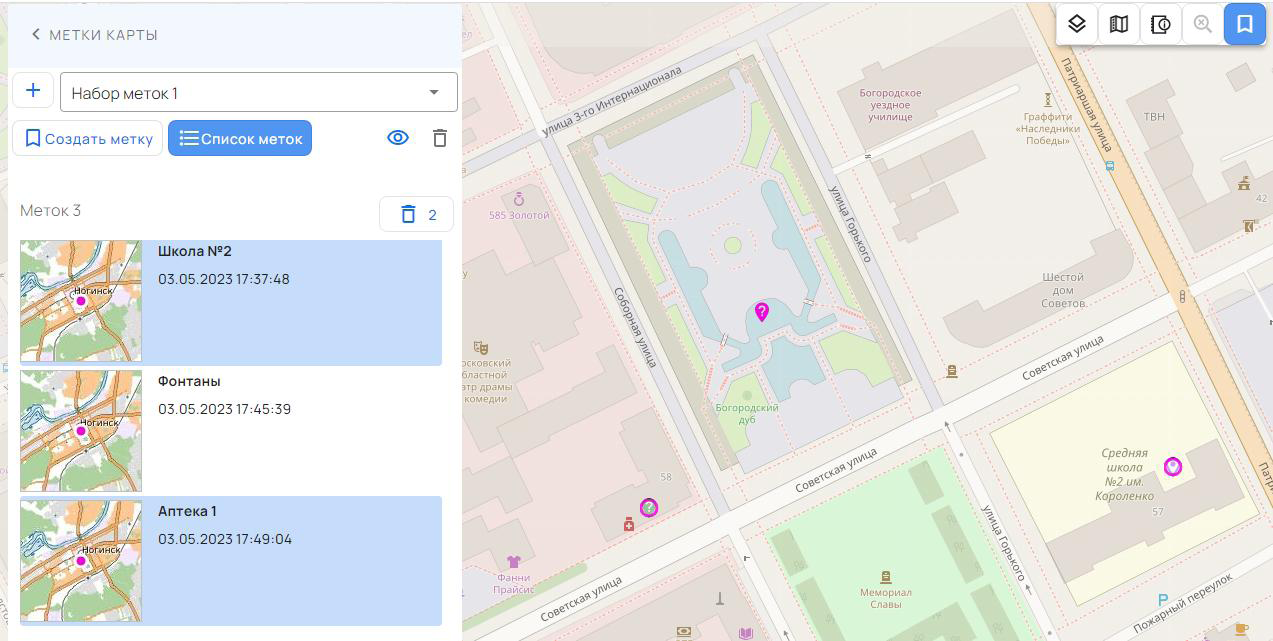This screenshot has height=641, width=1273.
Task: Deselect the Школа №2 list entry
Action: coord(290,302)
